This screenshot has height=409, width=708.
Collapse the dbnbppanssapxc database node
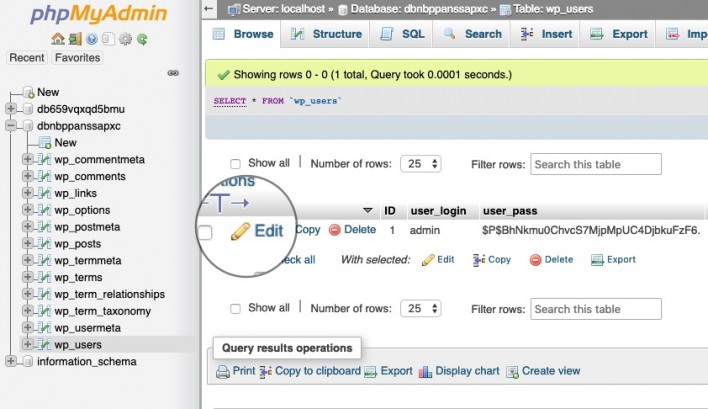coord(11,125)
